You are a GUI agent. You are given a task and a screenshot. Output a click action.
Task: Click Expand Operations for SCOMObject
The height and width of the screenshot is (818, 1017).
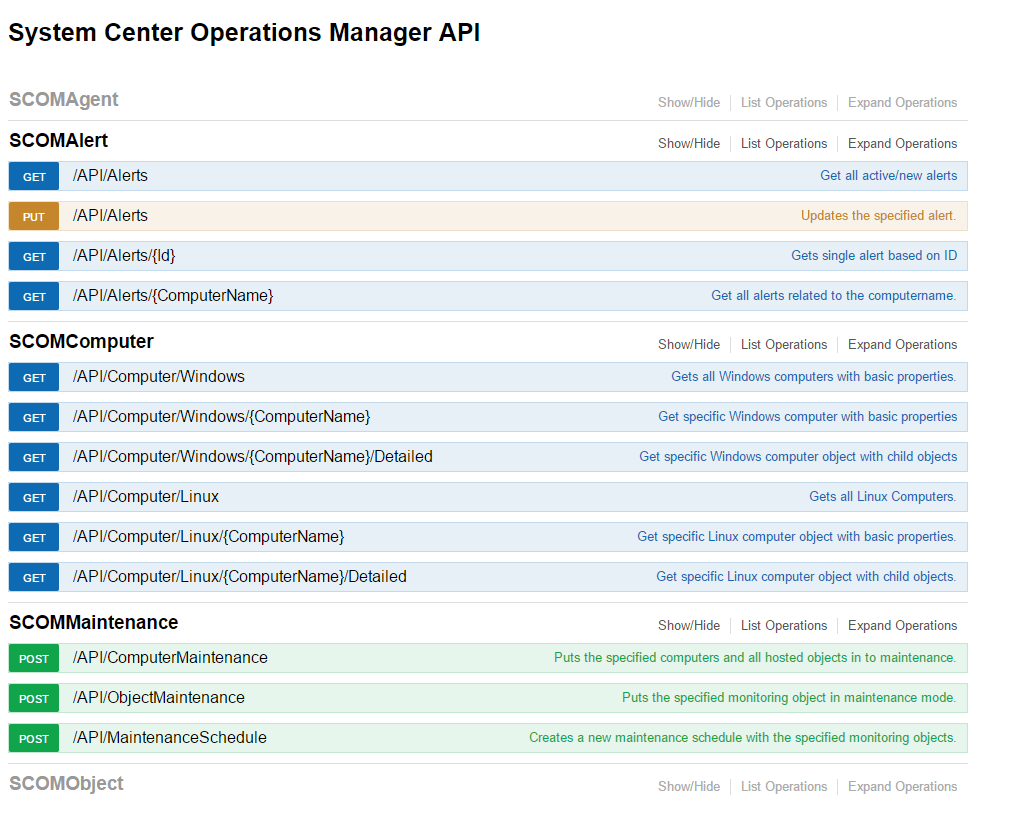[902, 786]
